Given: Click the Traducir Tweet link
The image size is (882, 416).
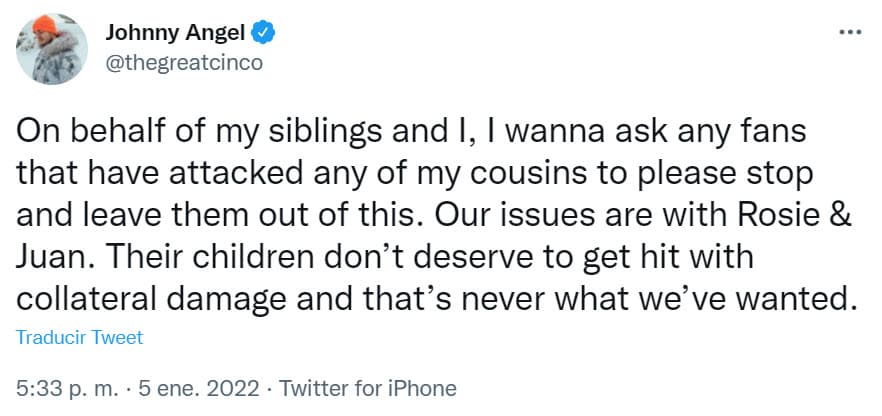Looking at the screenshot, I should 79,337.
